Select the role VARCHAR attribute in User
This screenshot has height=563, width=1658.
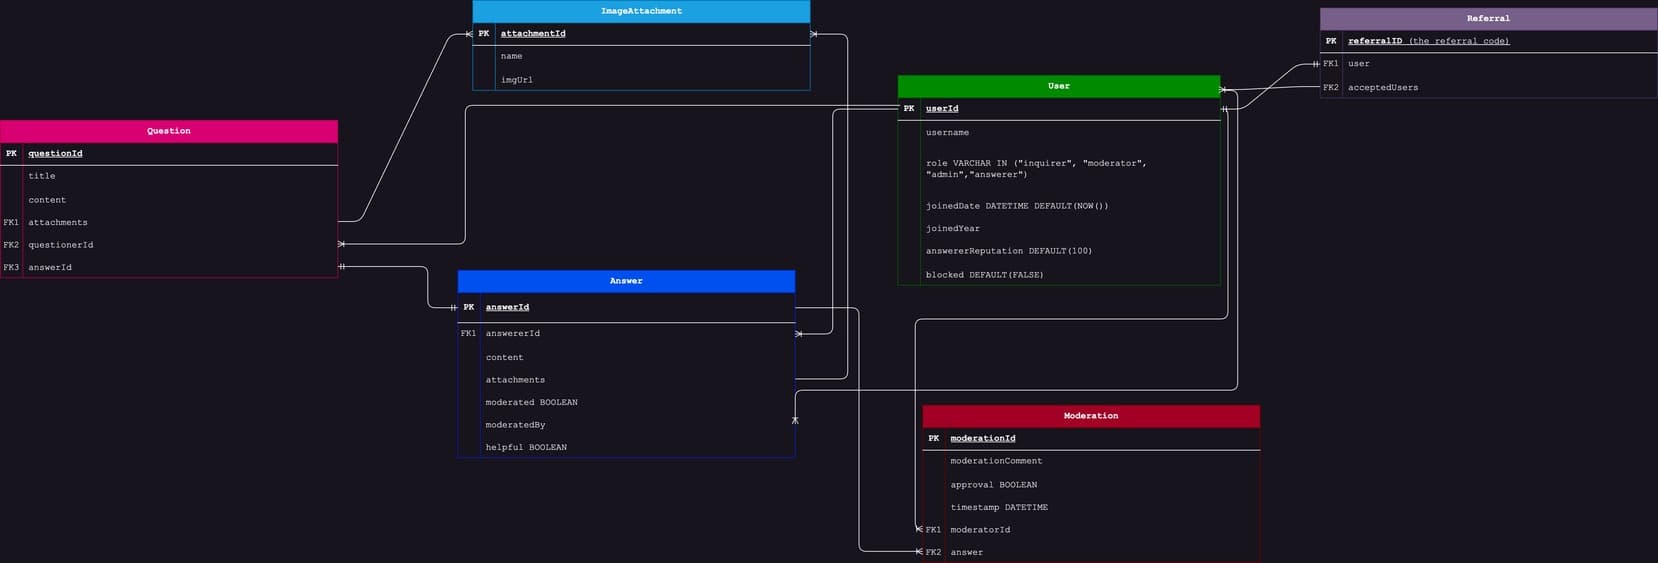[x=1036, y=168]
